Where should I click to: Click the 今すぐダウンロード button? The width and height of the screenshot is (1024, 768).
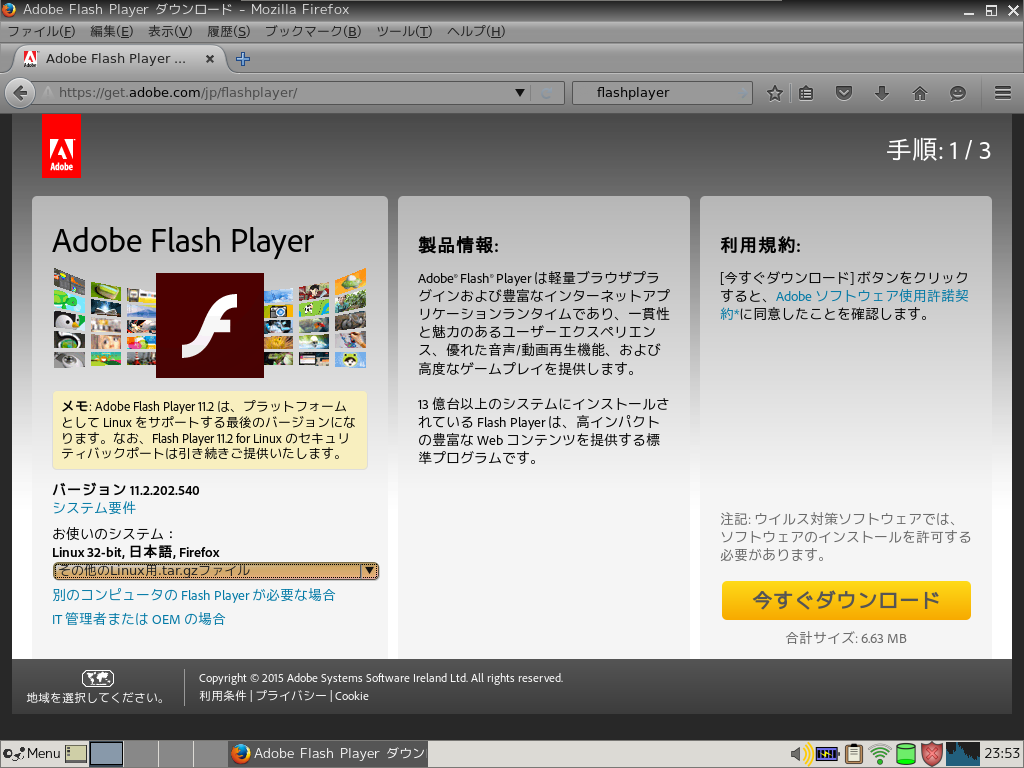(x=846, y=600)
